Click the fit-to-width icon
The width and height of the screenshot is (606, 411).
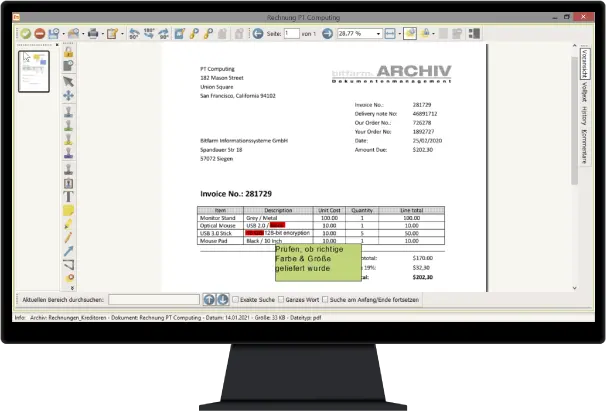[390, 34]
